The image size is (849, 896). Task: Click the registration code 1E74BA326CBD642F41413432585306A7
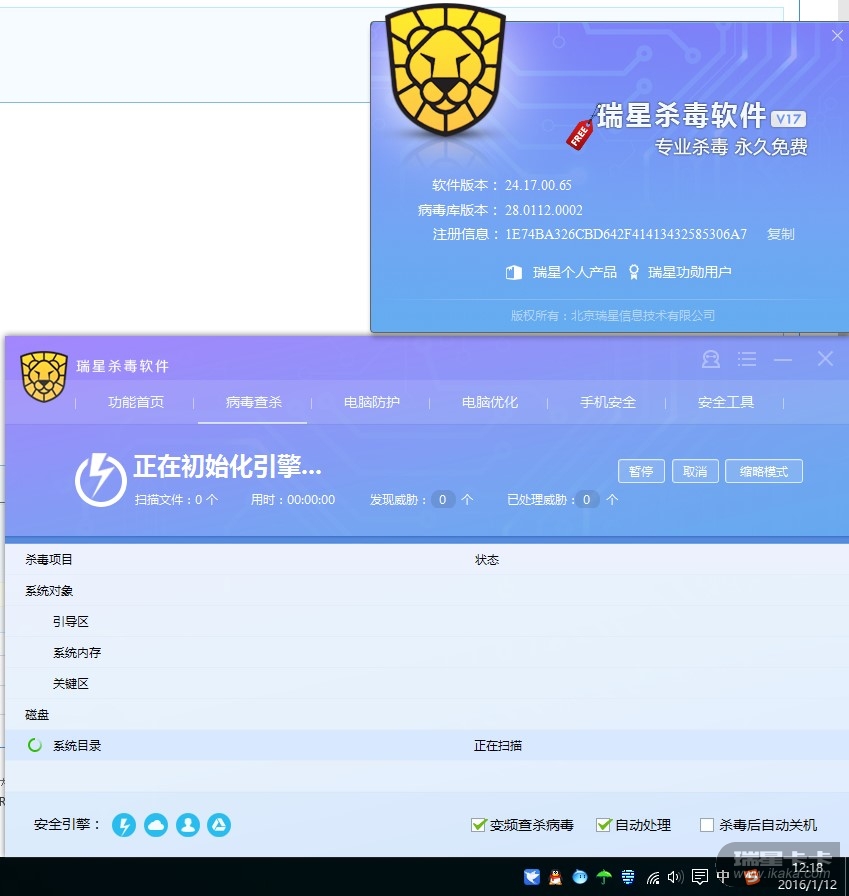tap(626, 234)
